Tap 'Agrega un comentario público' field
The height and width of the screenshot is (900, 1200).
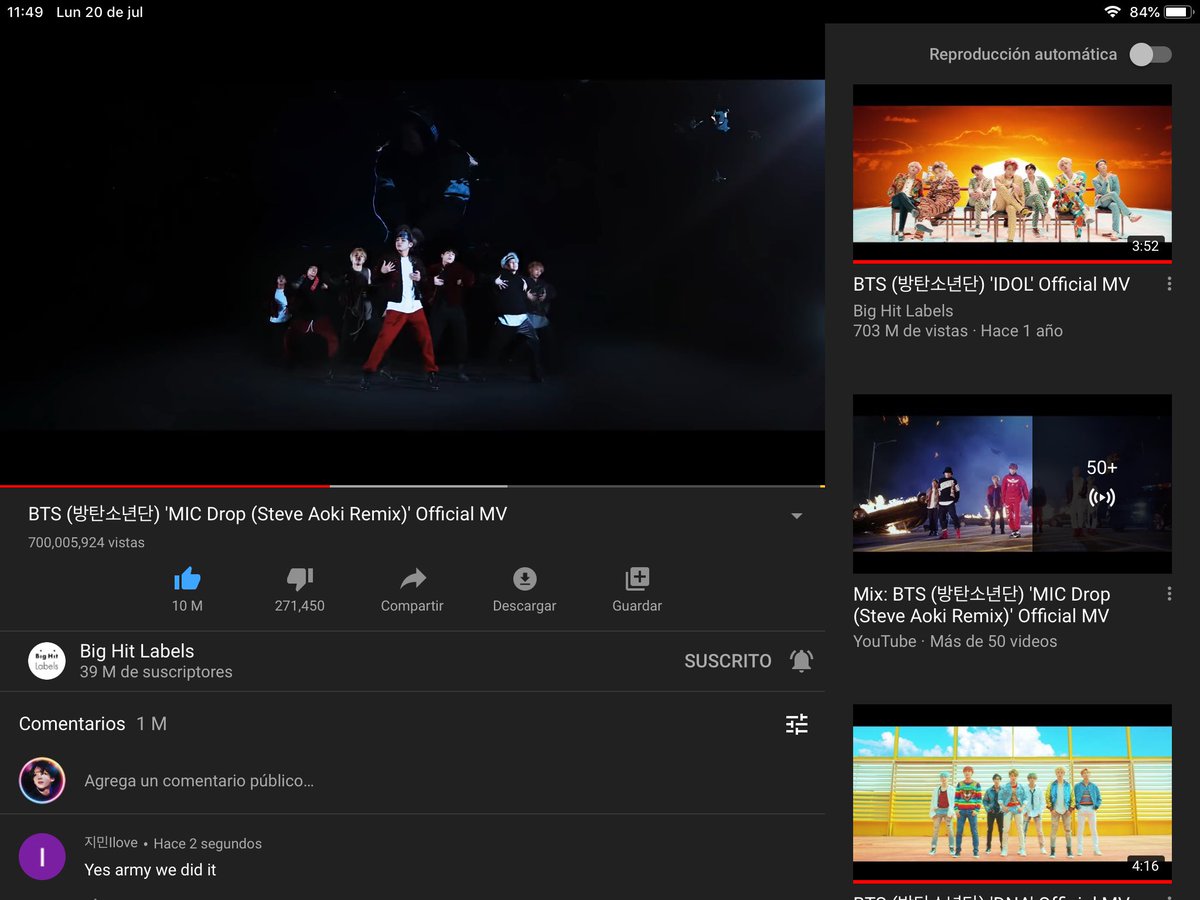[x=199, y=781]
